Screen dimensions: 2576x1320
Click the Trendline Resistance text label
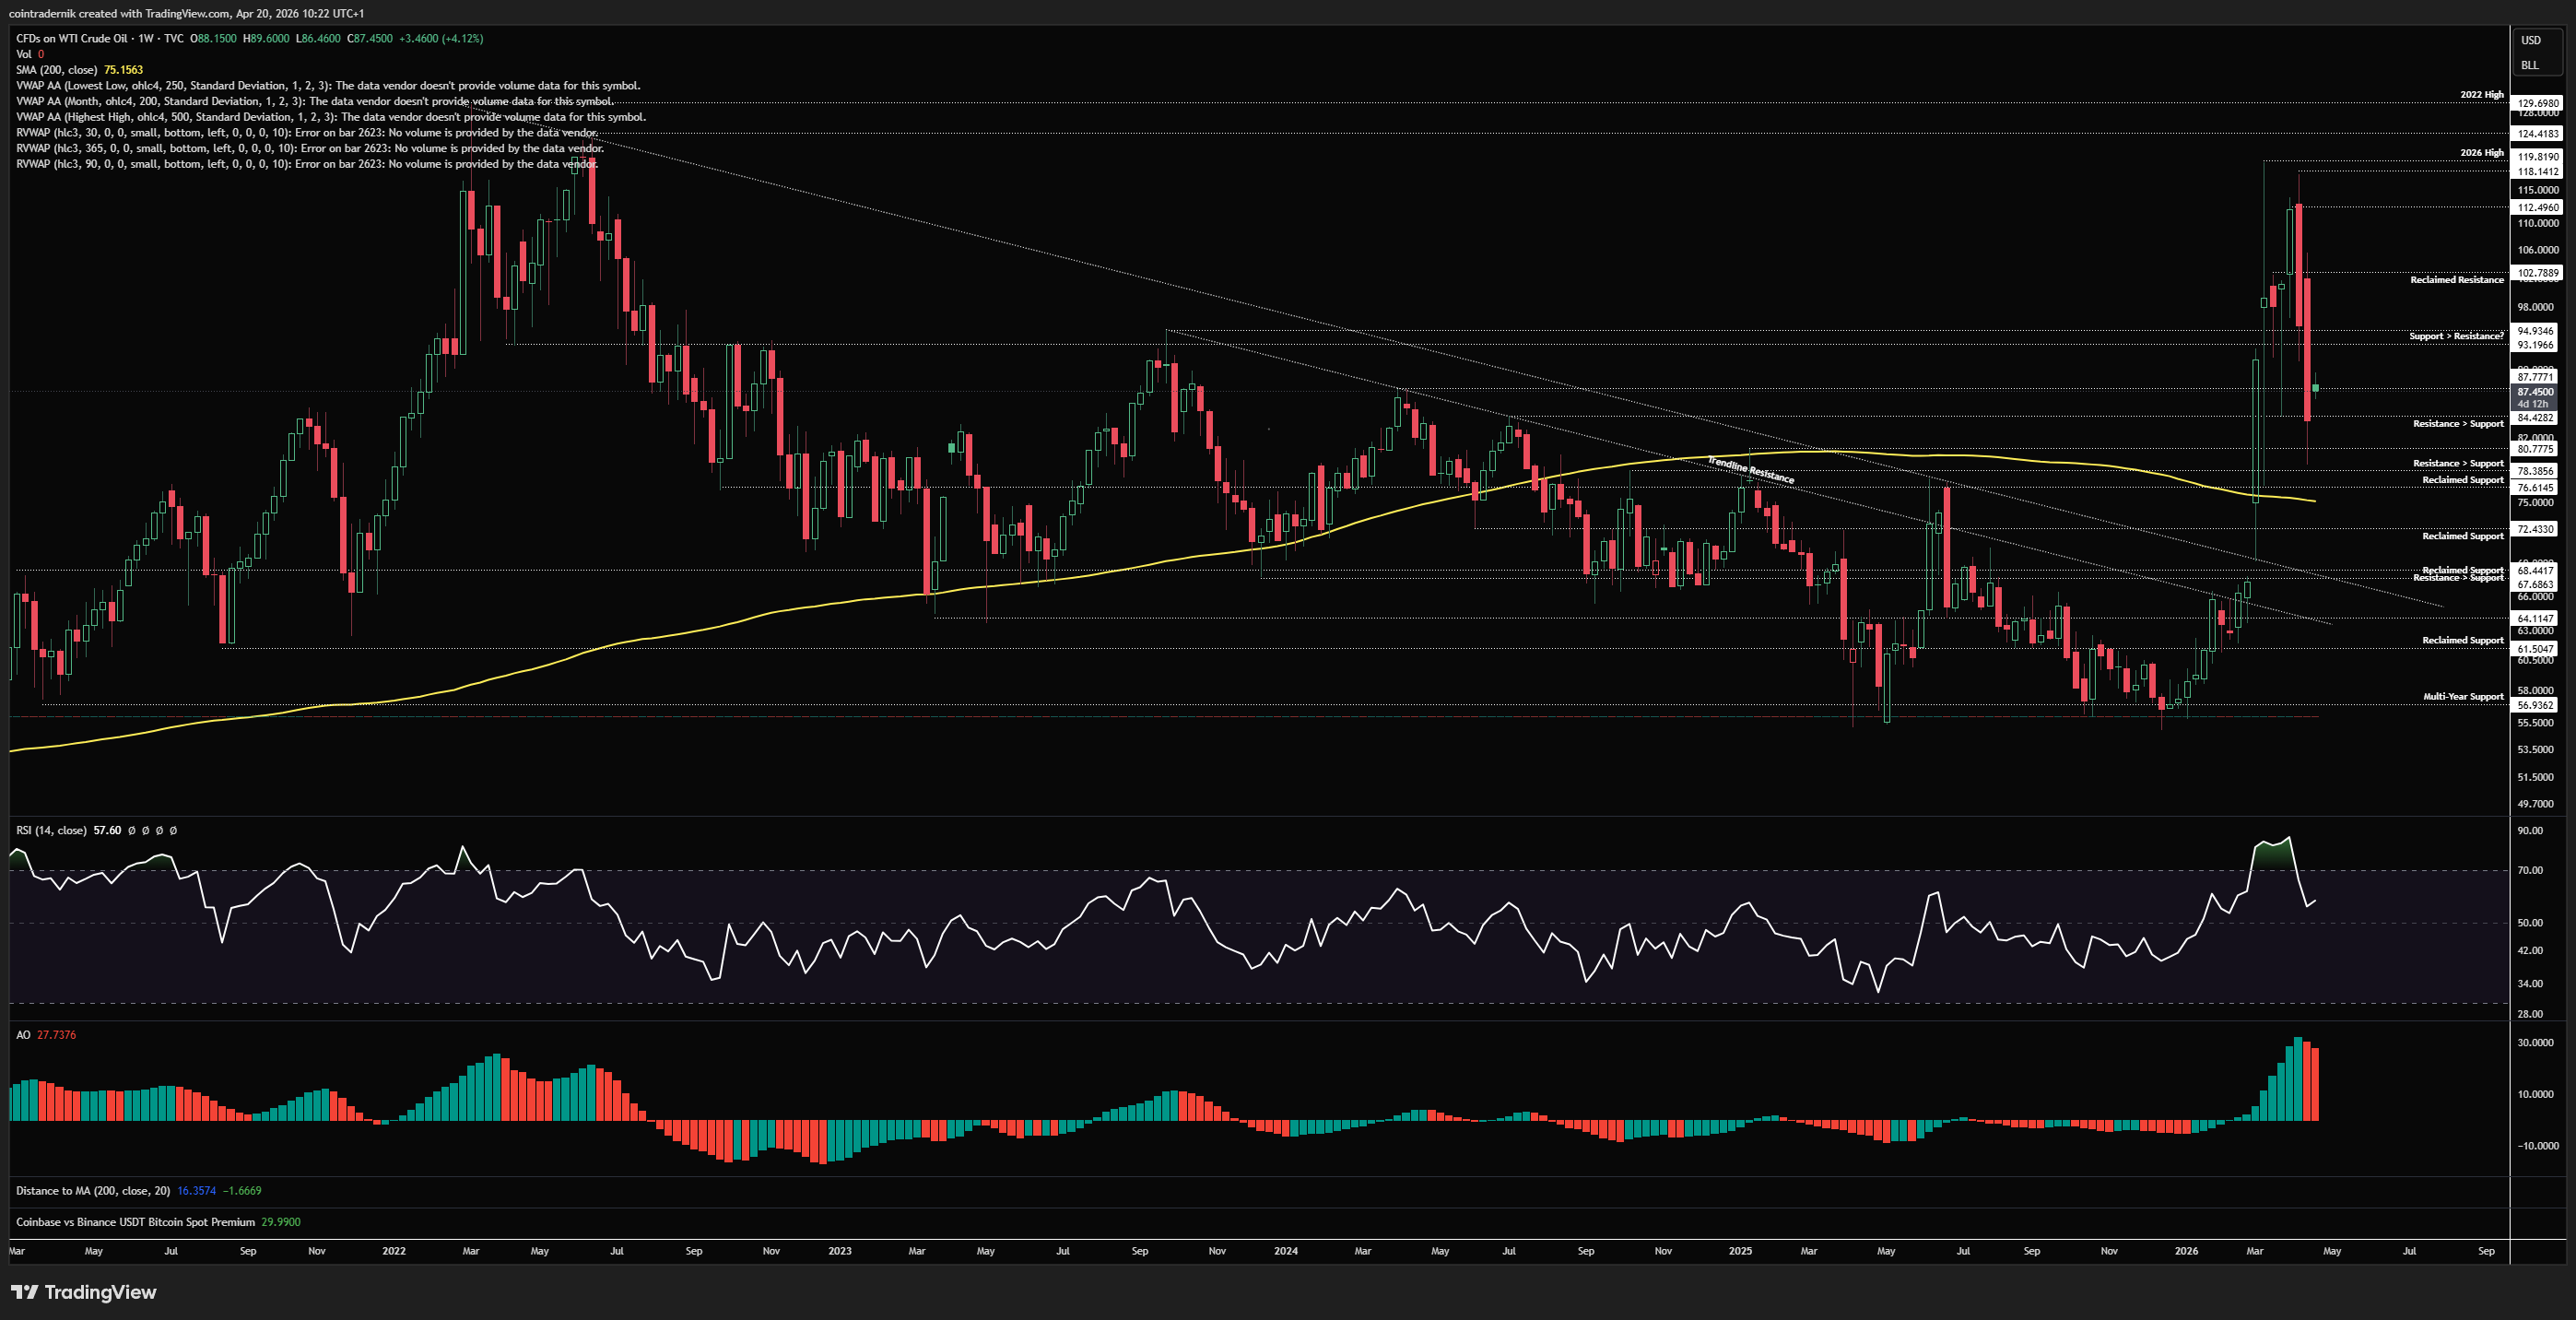[x=1750, y=469]
